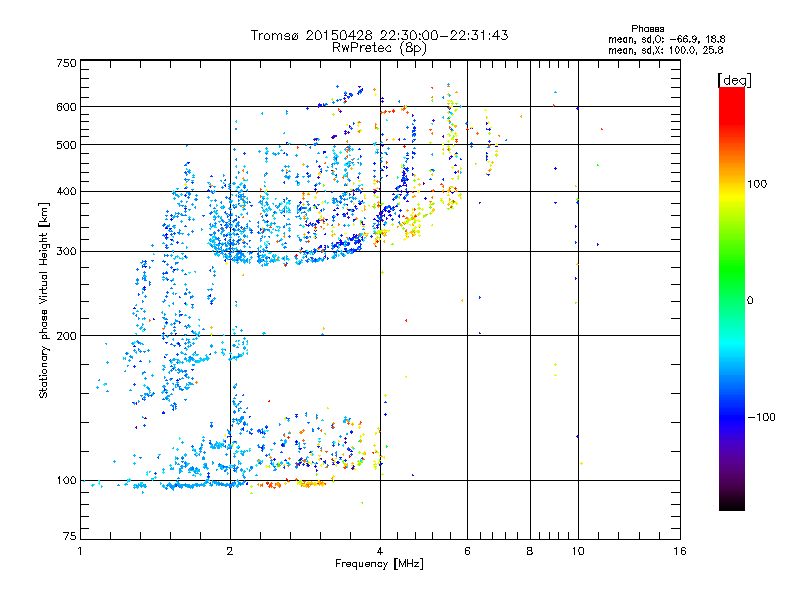Viewport: 800px width, 600px height.
Task: Click the y-axis label '400'
Action: tap(66, 191)
